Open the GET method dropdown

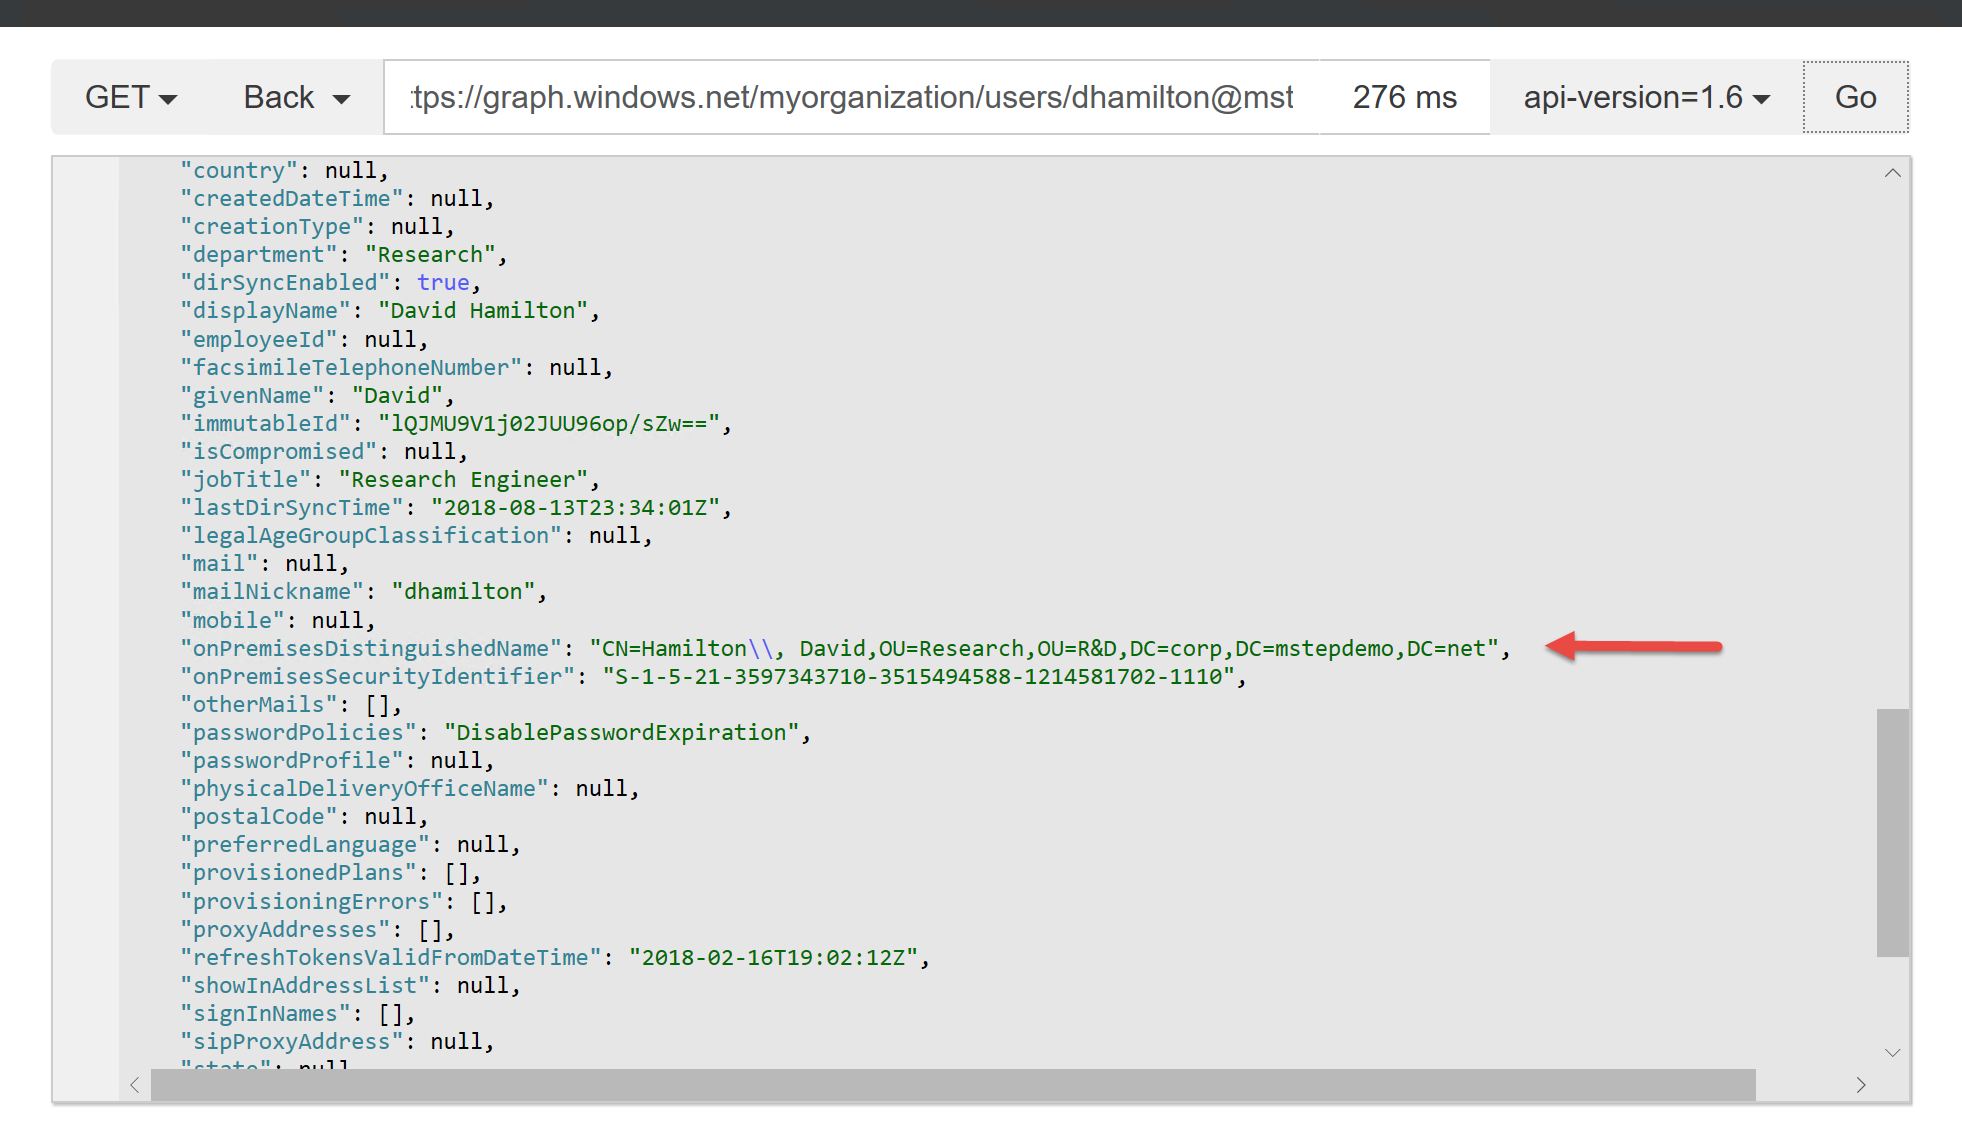(x=131, y=97)
